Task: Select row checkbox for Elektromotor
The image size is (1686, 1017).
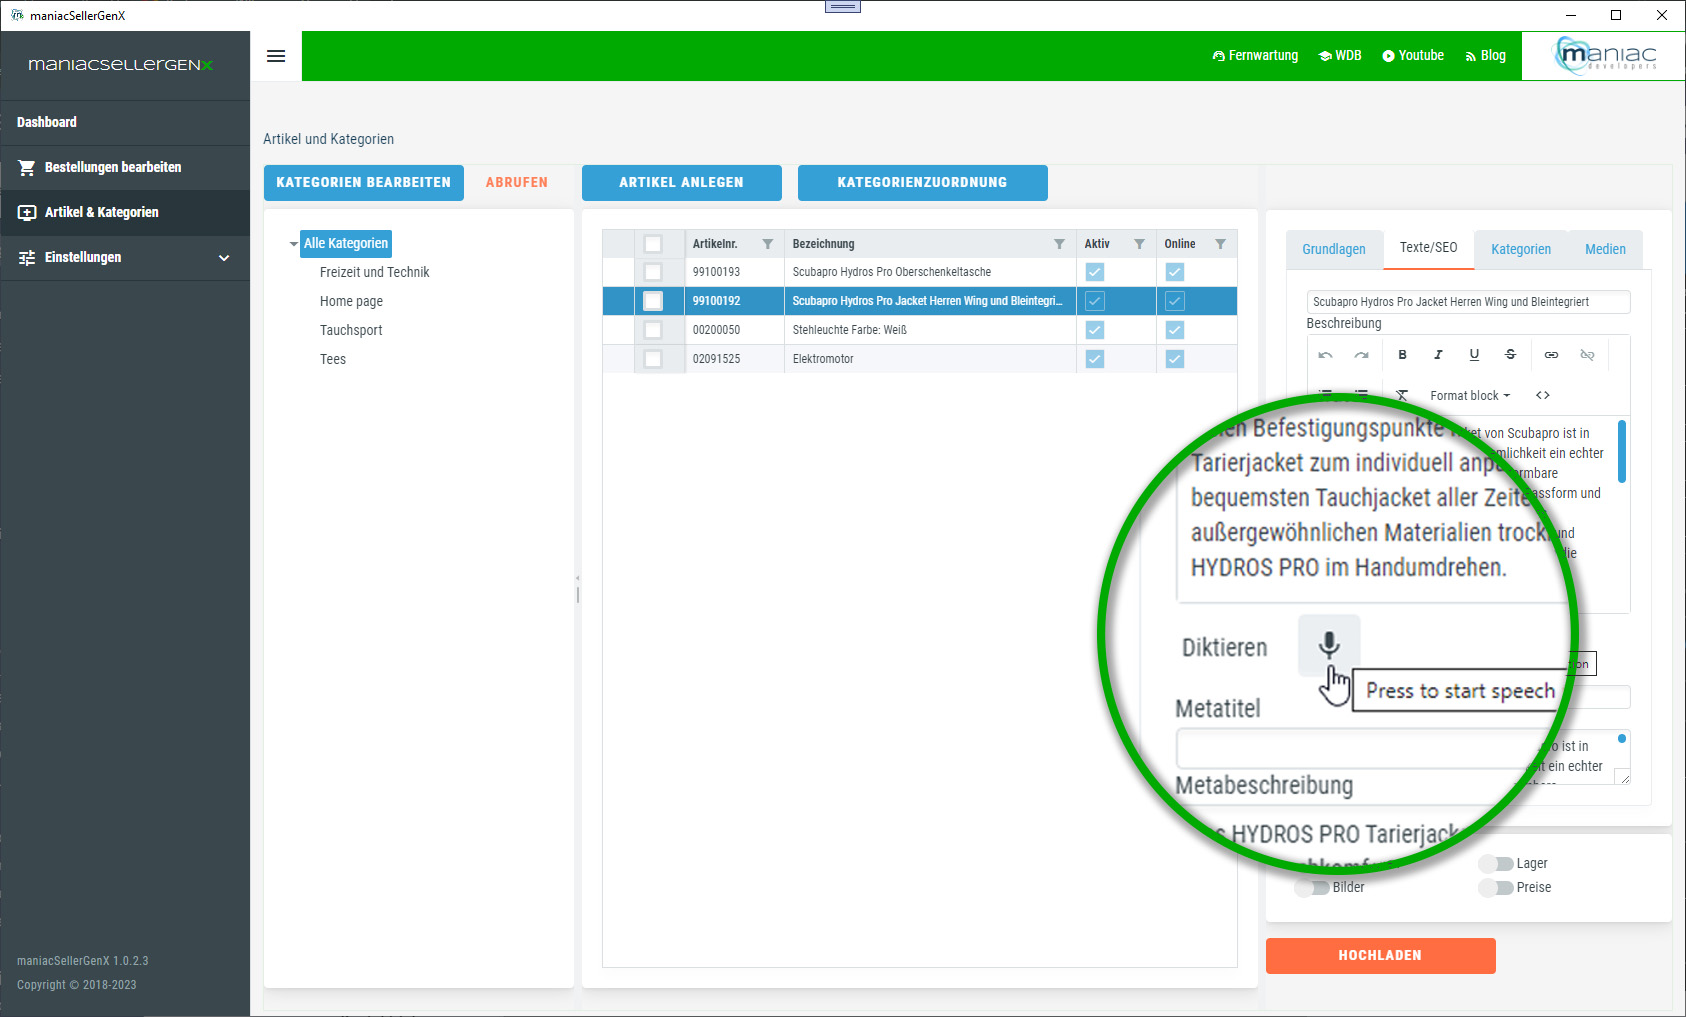Action: point(653,359)
